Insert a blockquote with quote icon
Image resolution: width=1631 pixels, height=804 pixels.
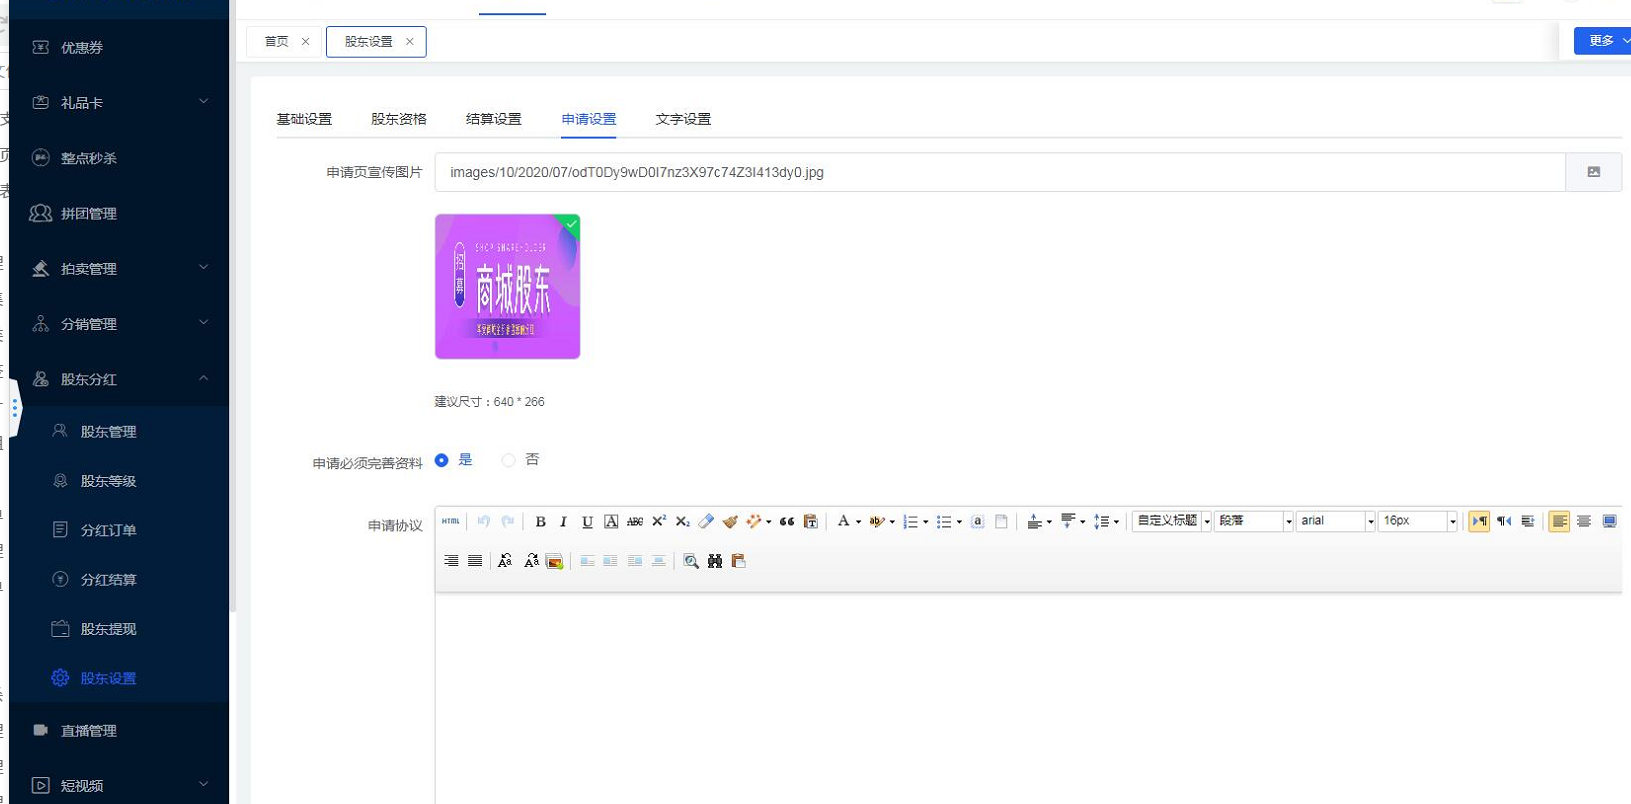[787, 521]
